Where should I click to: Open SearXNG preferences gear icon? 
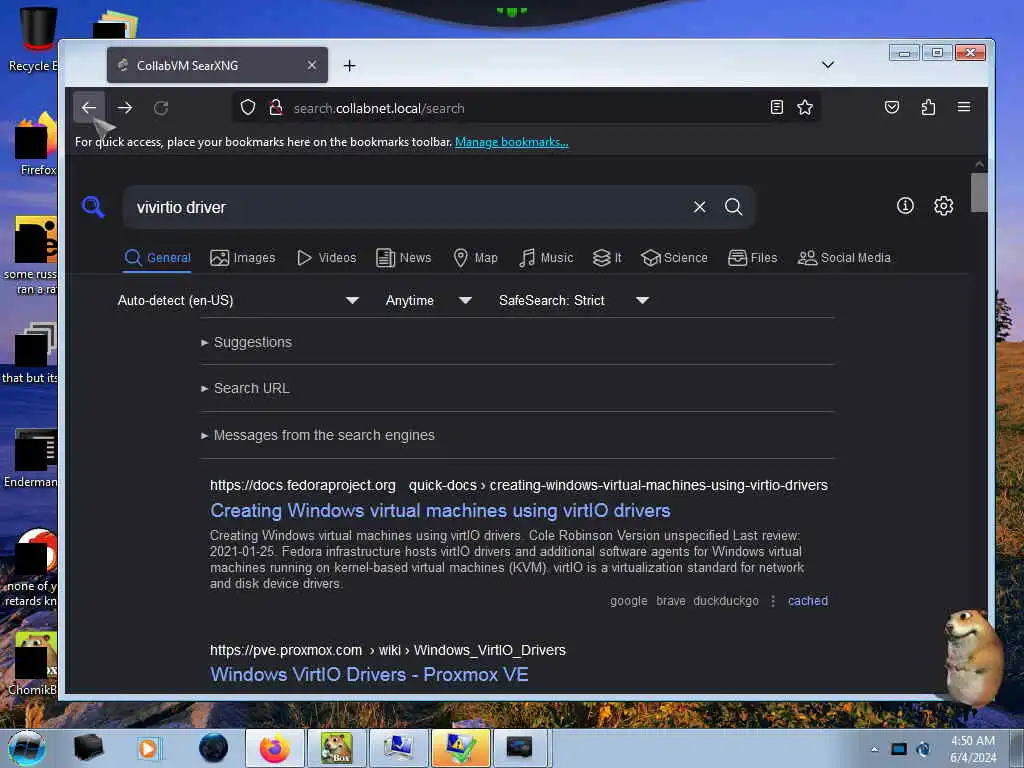point(944,206)
